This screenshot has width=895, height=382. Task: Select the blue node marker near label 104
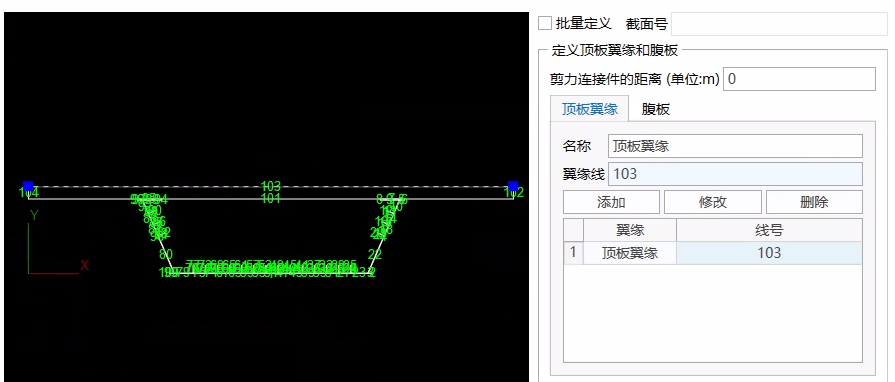pos(28,186)
